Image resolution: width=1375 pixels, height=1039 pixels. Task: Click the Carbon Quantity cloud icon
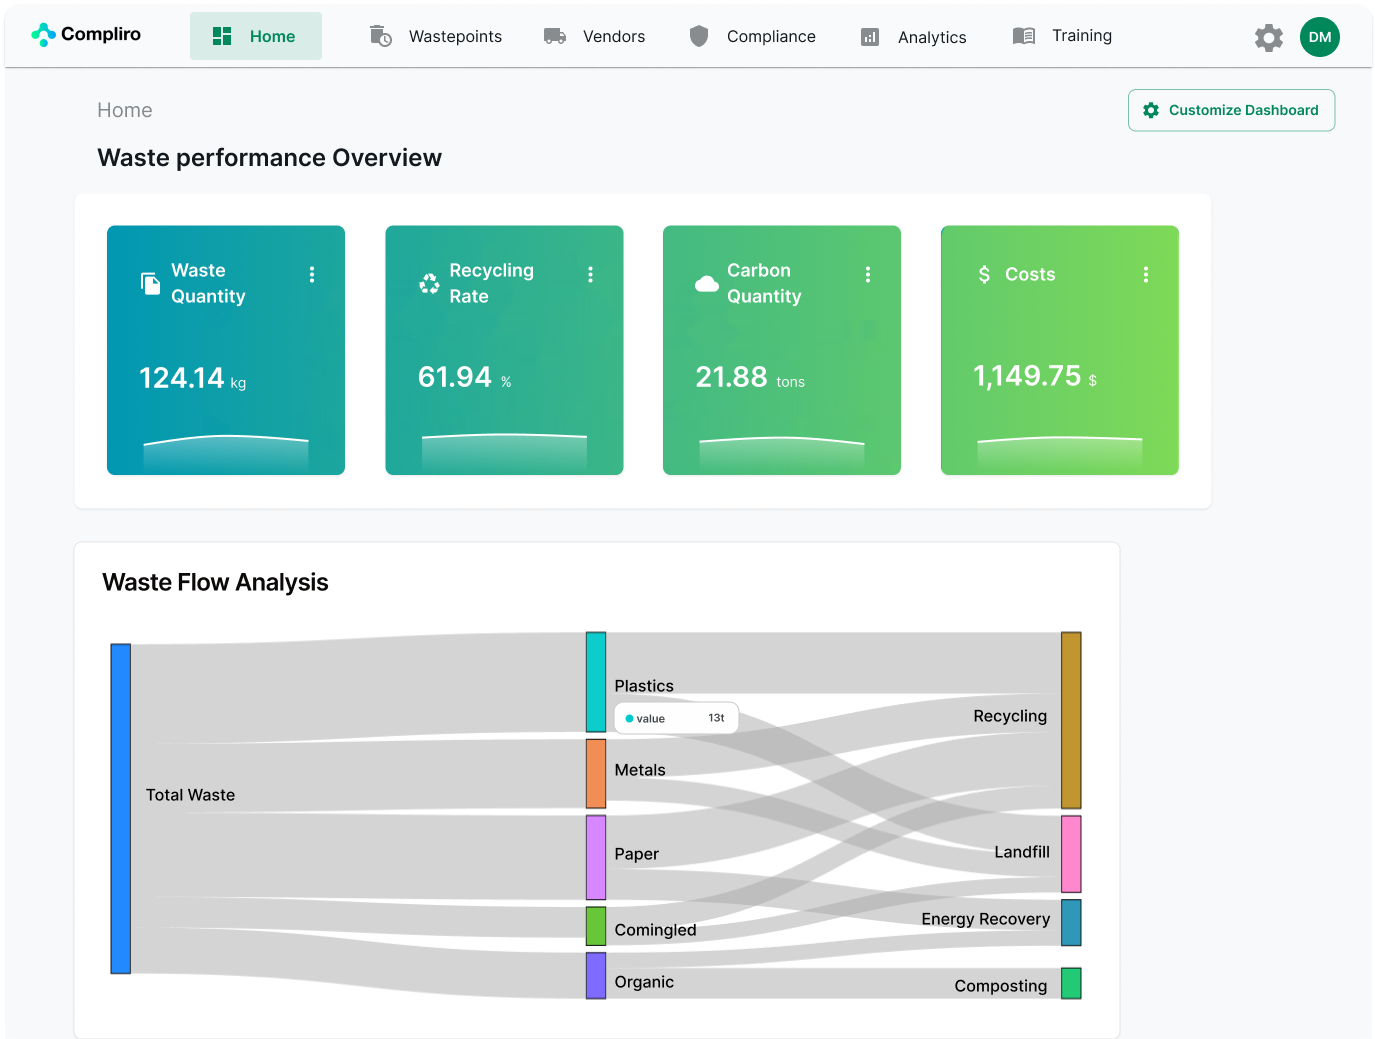pyautogui.click(x=707, y=284)
